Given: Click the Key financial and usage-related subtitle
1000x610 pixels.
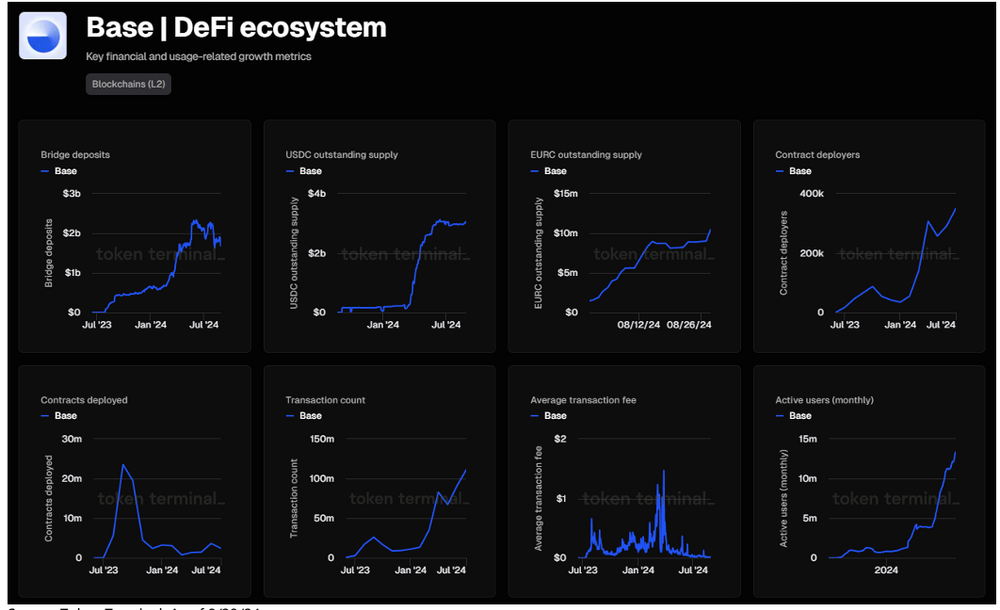Looking at the screenshot, I should pyautogui.click(x=198, y=56).
